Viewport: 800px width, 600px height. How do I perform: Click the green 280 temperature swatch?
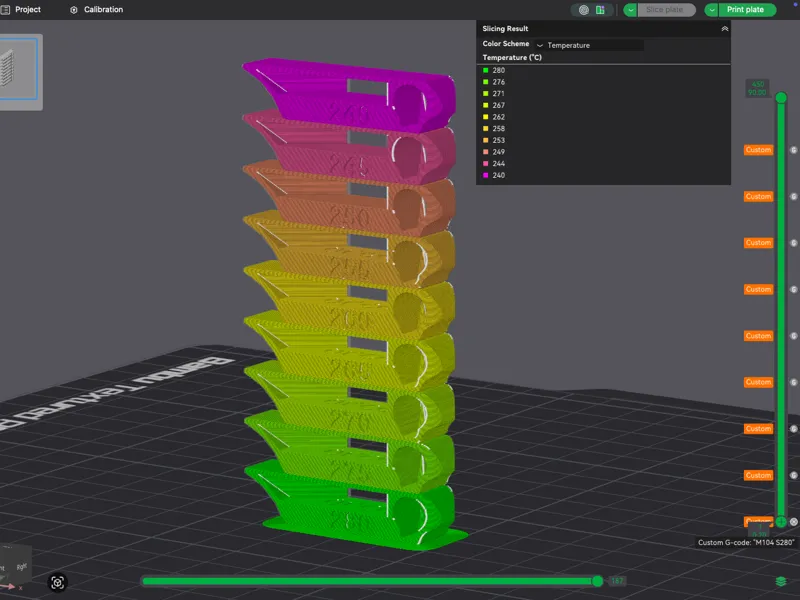click(x=486, y=70)
